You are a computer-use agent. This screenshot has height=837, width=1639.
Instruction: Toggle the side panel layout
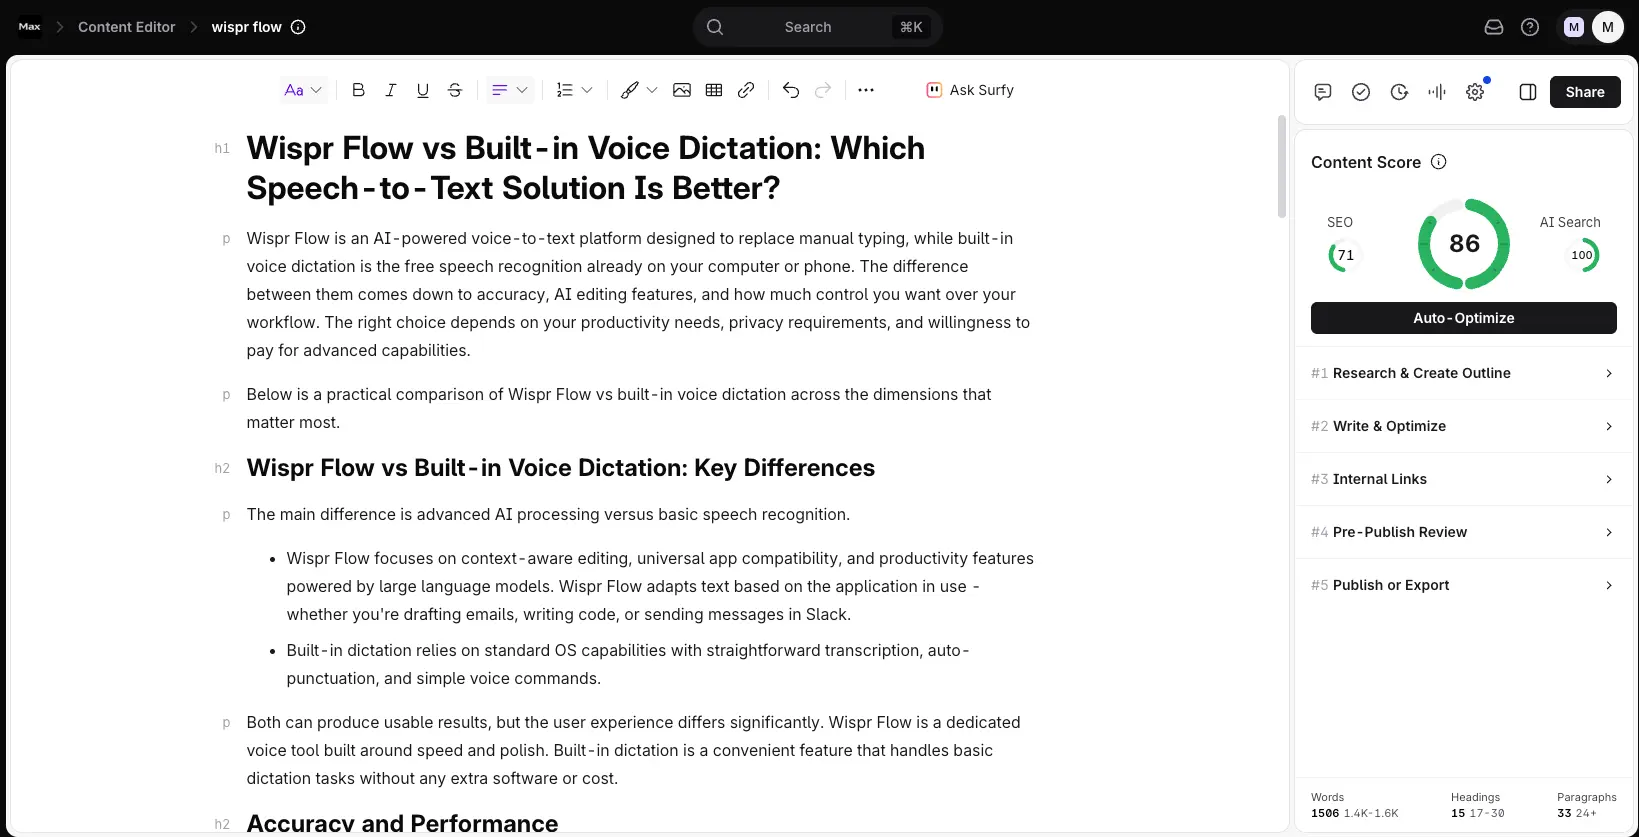click(1528, 92)
